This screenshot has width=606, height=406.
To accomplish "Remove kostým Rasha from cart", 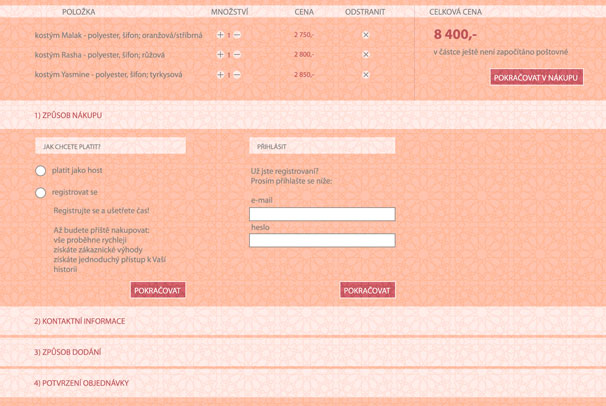I will pos(365,55).
